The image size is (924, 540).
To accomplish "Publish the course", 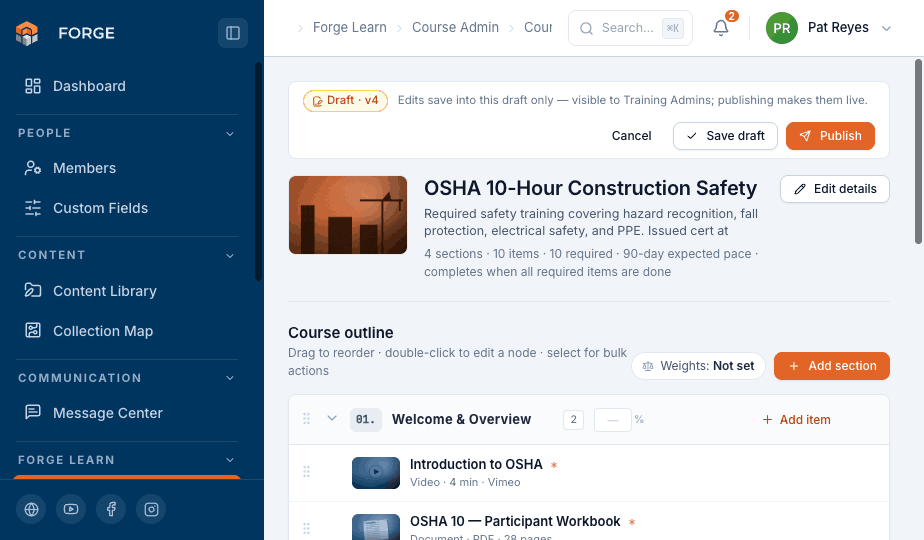I will click(x=830, y=136).
